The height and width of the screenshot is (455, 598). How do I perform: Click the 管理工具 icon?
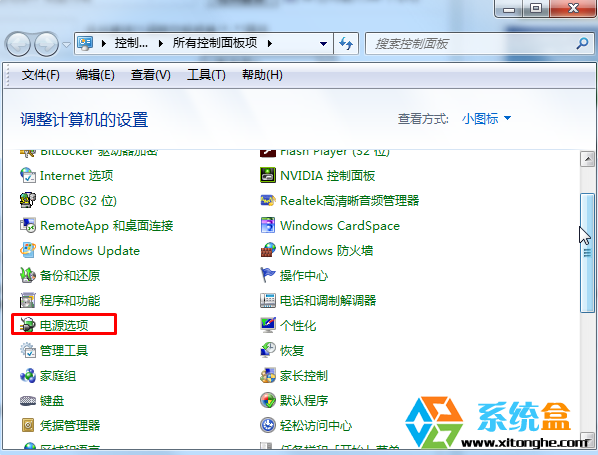27,350
